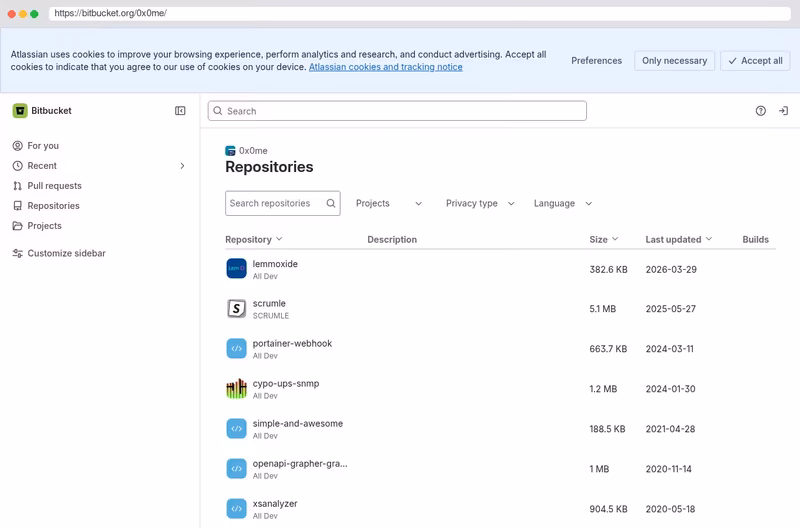
Task: Open the cypo-ups-snmp repository avatar
Action: 236,389
